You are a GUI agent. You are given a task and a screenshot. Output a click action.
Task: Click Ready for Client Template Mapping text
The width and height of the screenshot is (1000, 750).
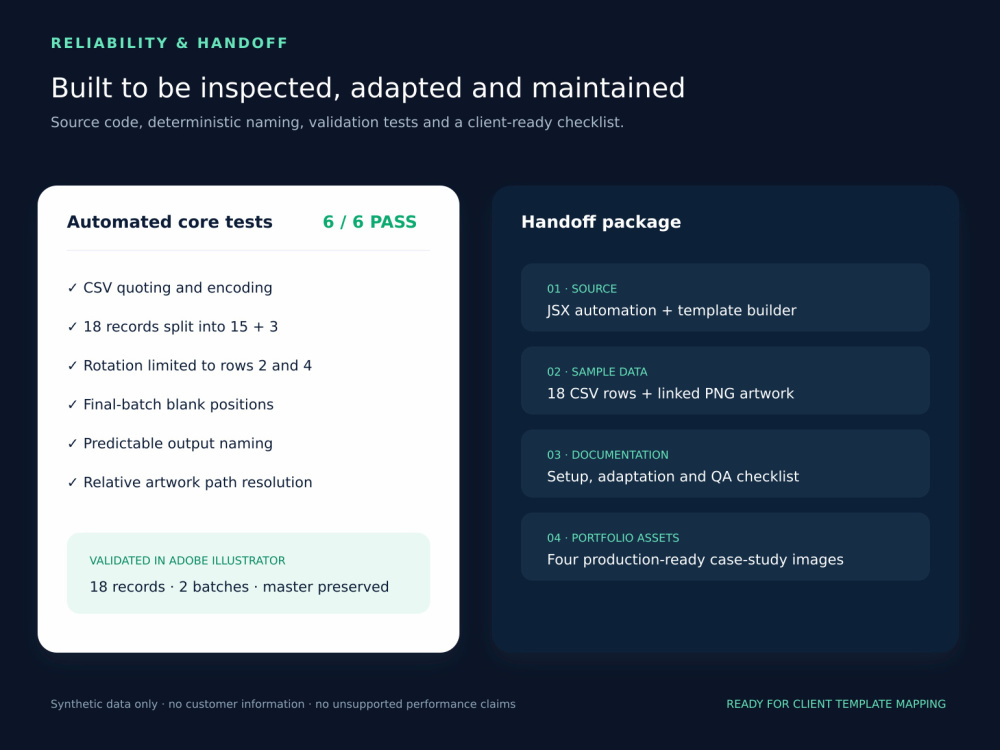click(836, 704)
